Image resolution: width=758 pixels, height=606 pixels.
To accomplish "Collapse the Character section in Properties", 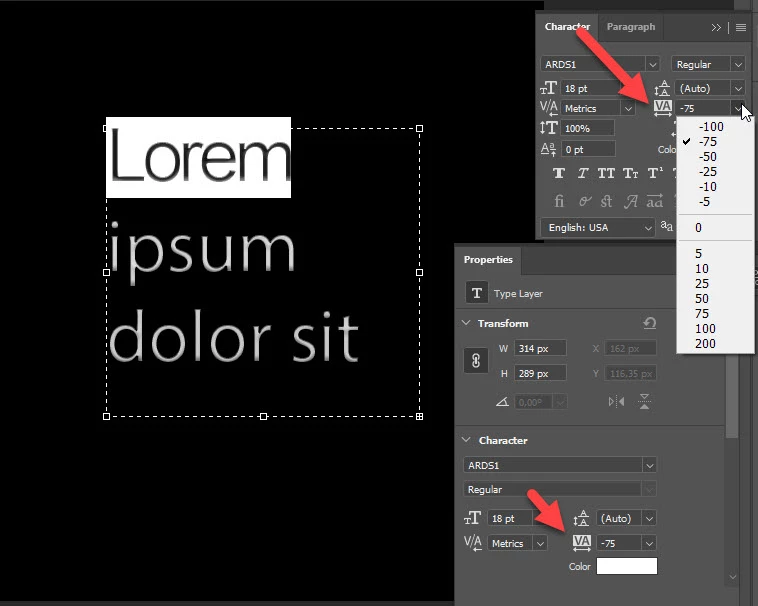I will coord(466,440).
